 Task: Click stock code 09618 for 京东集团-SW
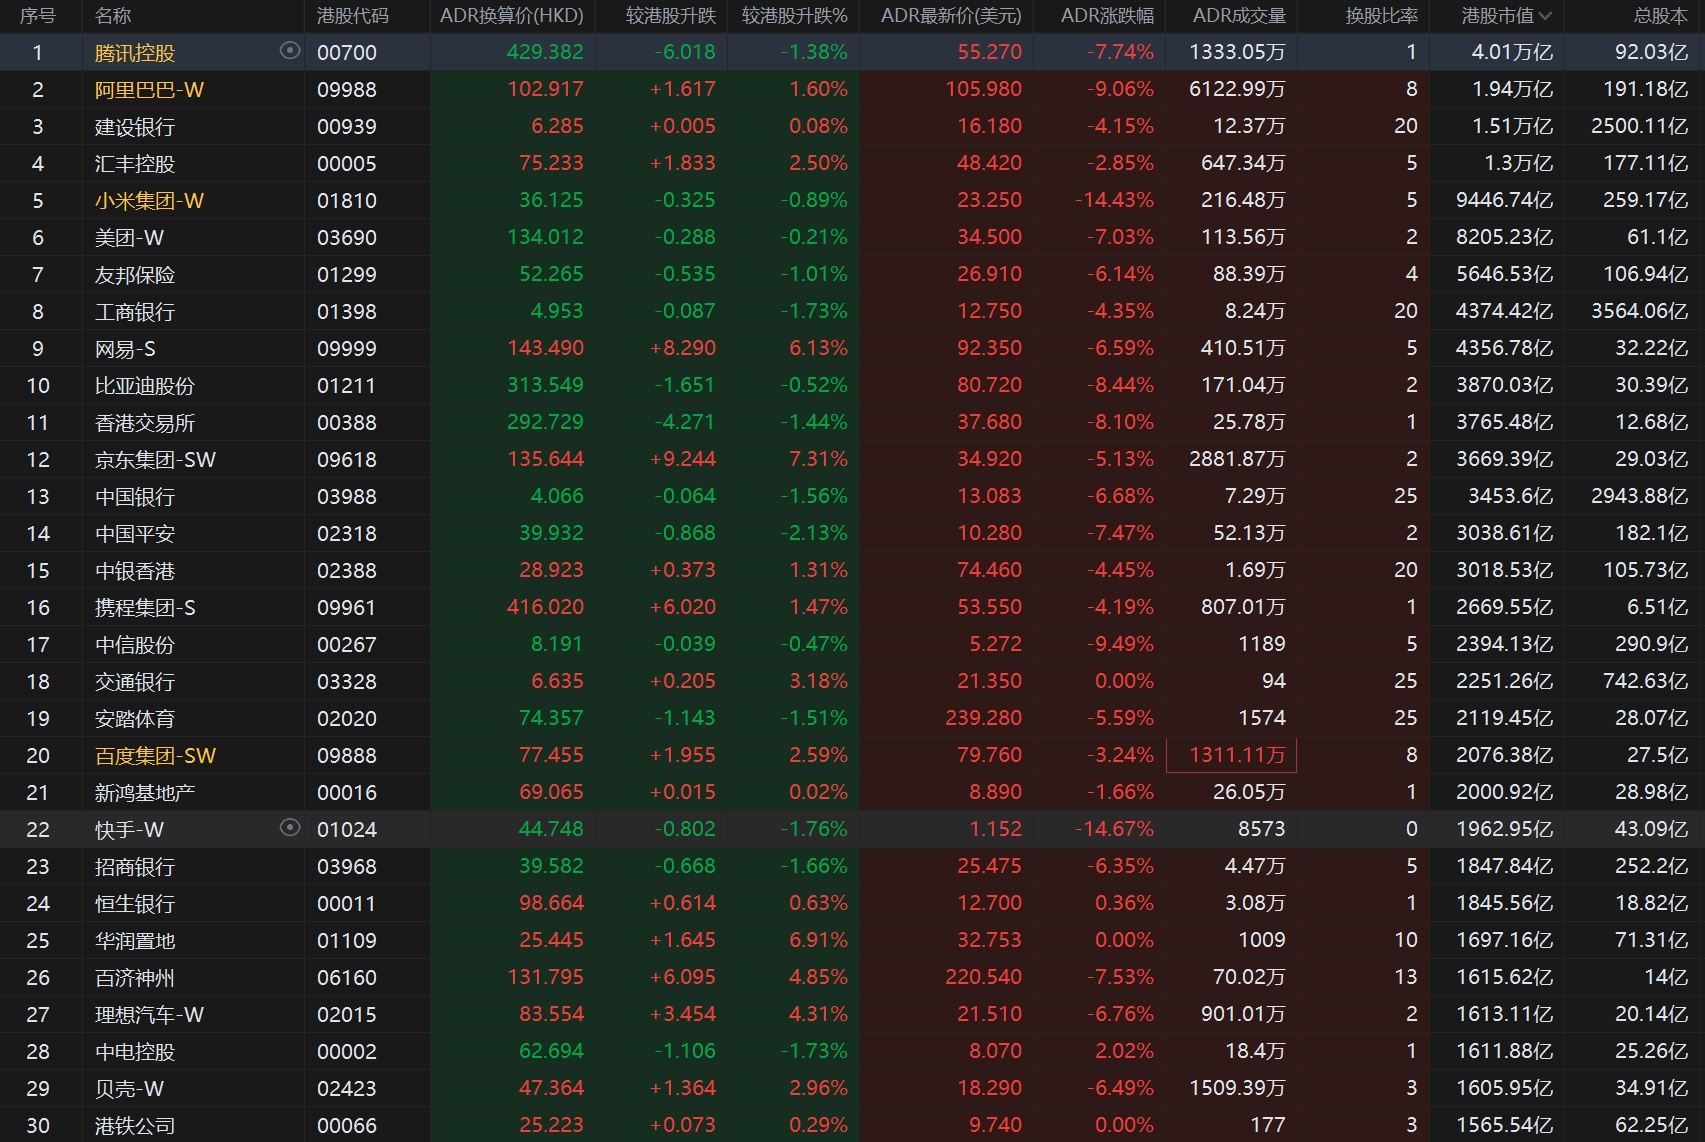pyautogui.click(x=347, y=460)
